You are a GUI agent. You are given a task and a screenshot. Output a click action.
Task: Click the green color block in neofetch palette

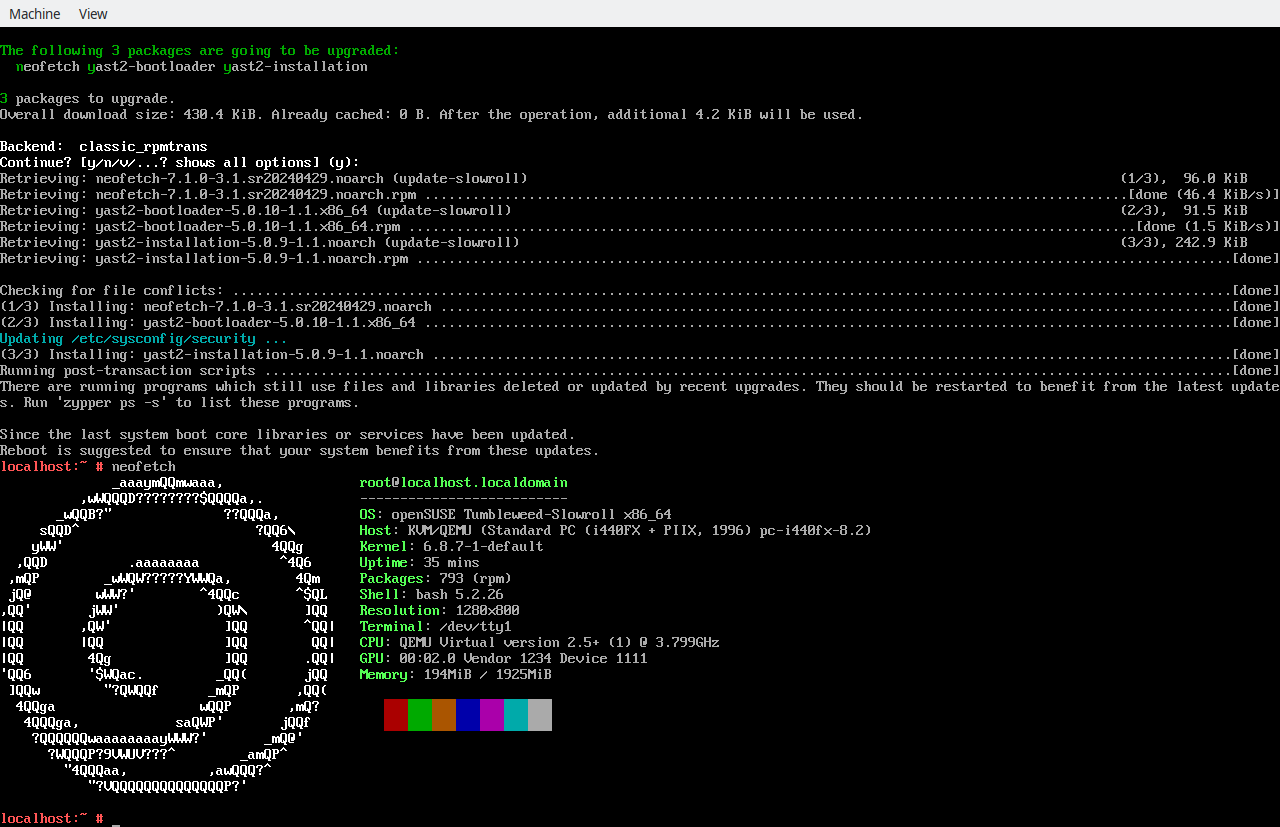(x=420, y=715)
